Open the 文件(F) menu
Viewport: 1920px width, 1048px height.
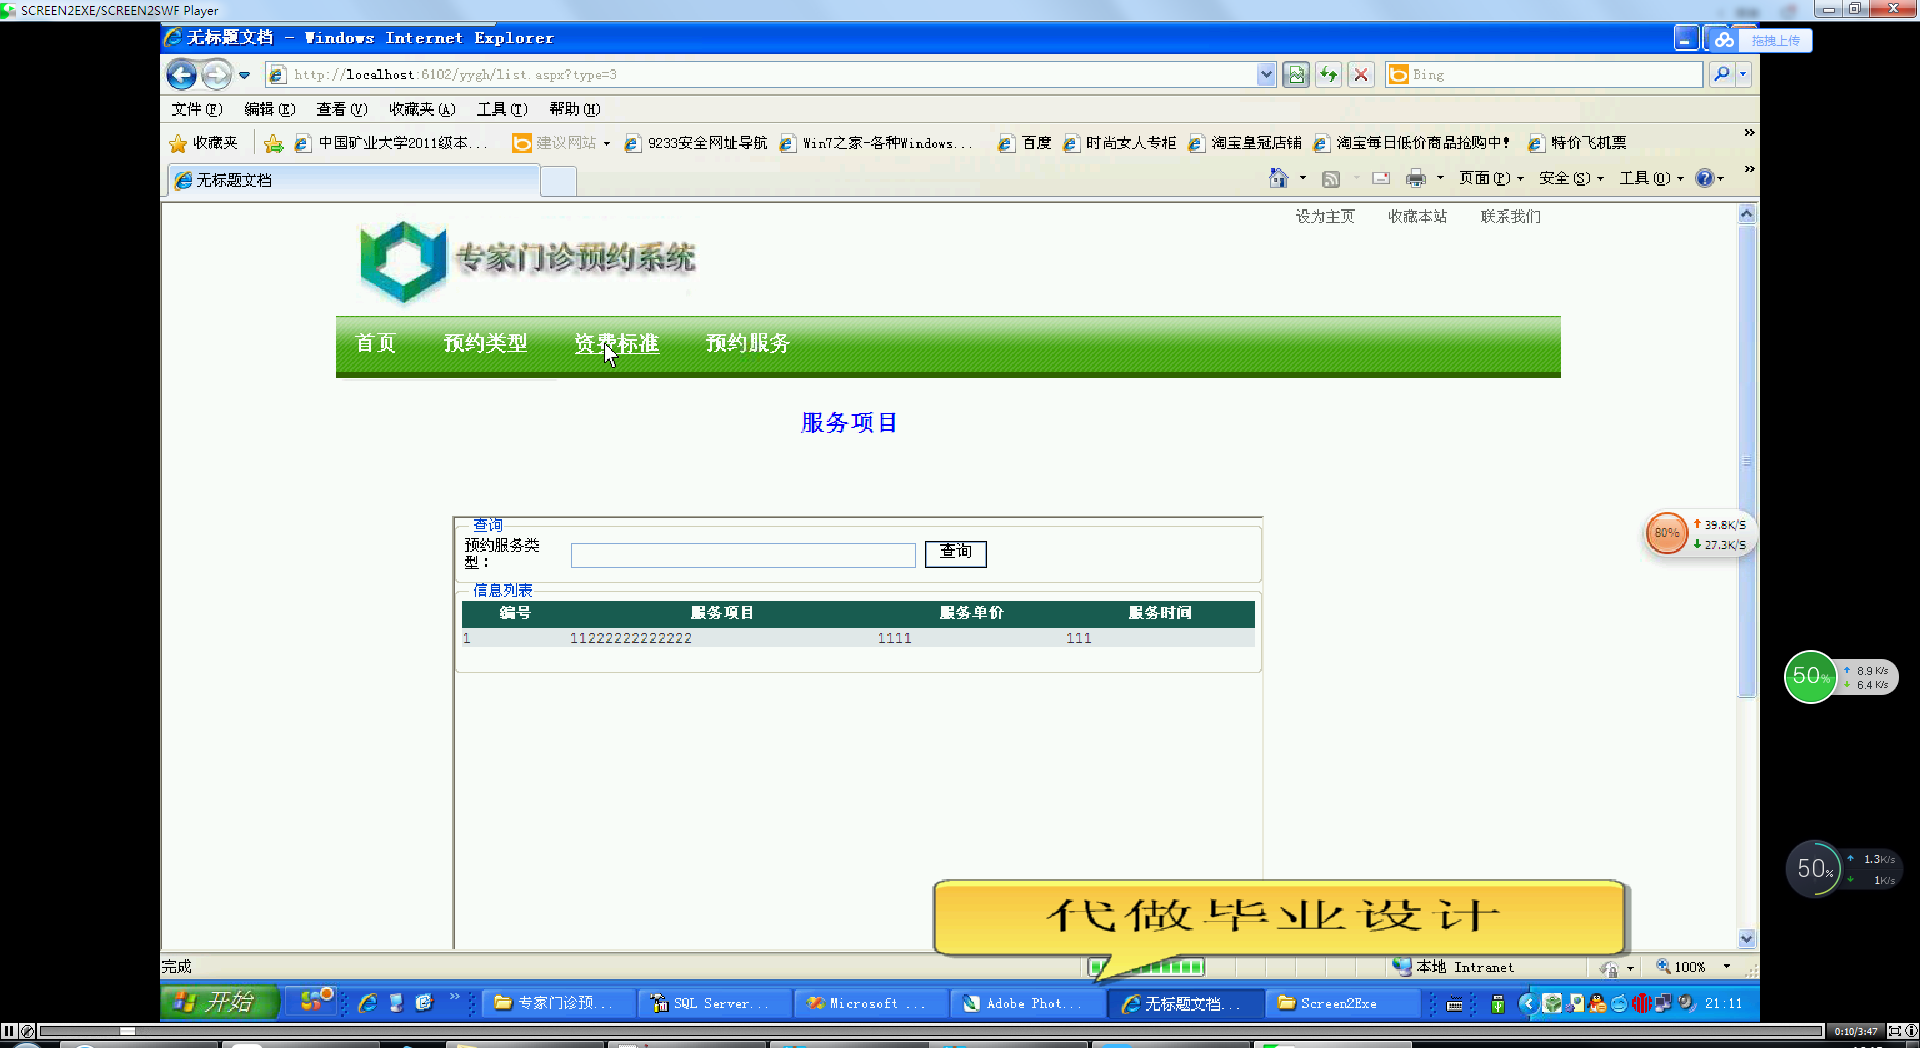(x=196, y=109)
